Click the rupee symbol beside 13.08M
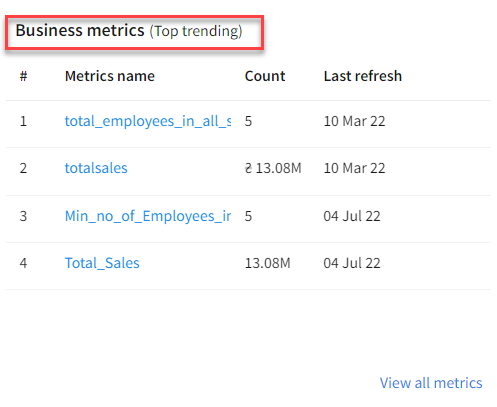Viewport: 497px width, 407px height. (248, 168)
